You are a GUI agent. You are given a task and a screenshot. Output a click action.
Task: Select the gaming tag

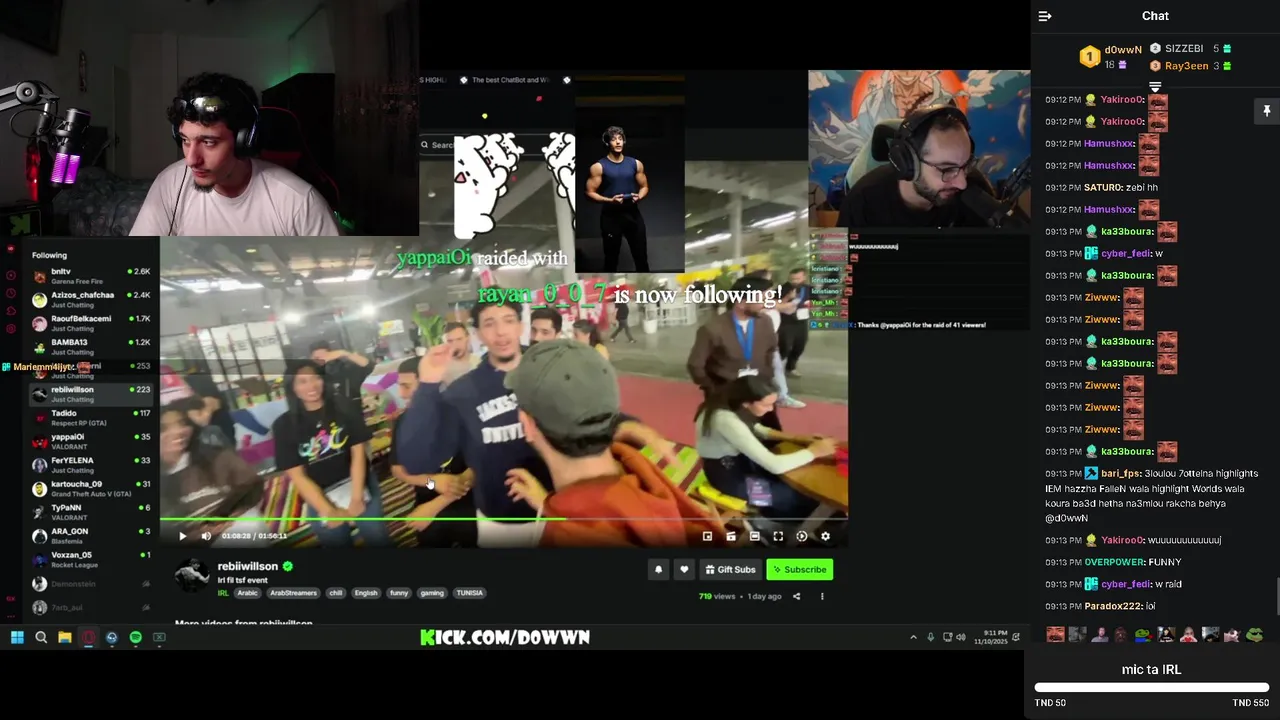432,593
